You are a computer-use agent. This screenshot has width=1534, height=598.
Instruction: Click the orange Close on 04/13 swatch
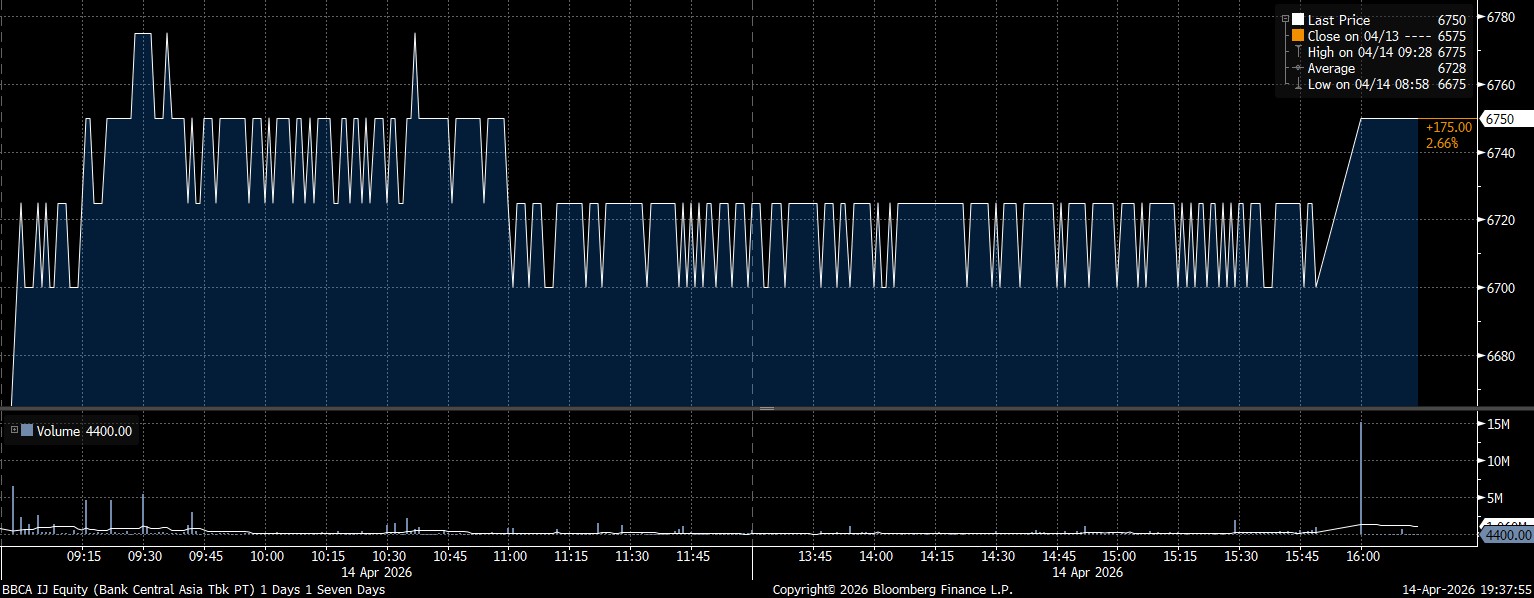[1298, 36]
